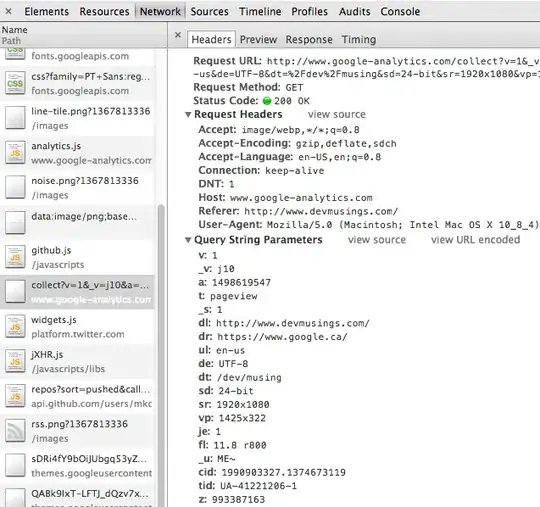Click the Host header value www.google-analytics.com
Image resolution: width=540 pixels, height=507 pixels.
(x=301, y=198)
